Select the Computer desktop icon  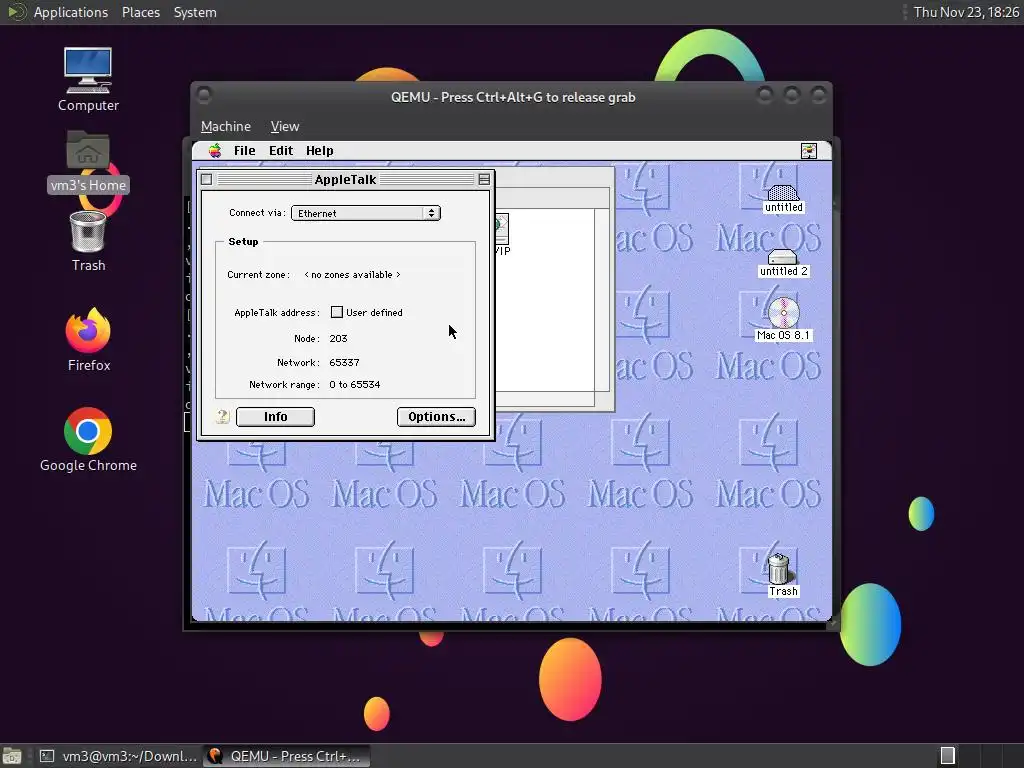pos(88,80)
